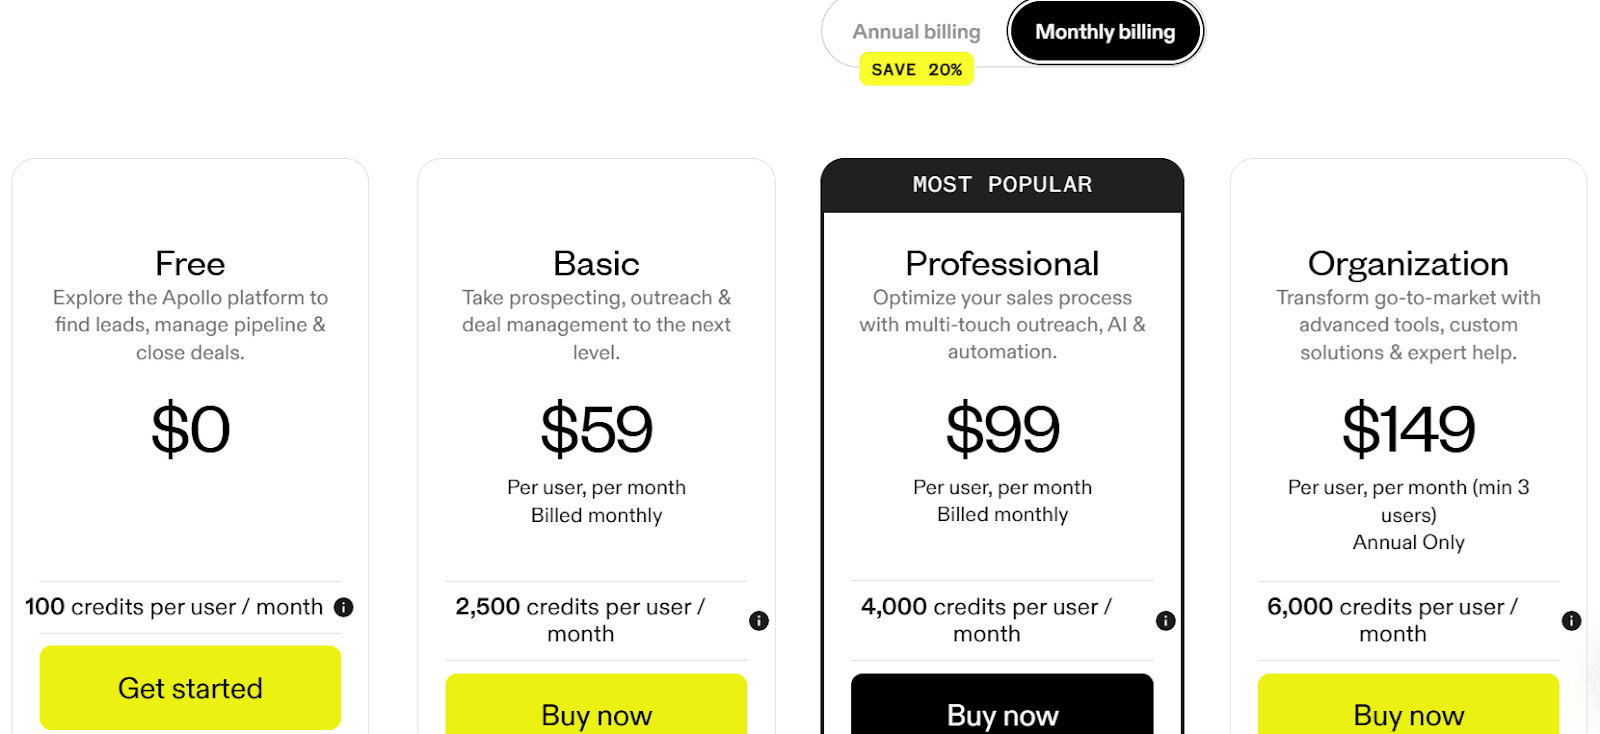Screen dimensions: 1600x734
Task: Open the info tooltip for Free plan credits
Action: coord(344,607)
